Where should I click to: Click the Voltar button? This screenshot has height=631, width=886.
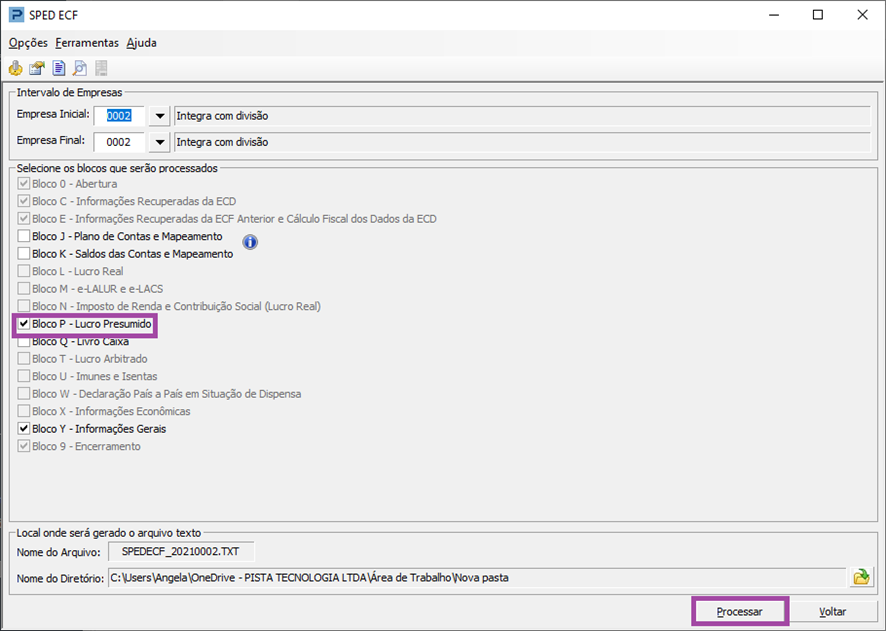832,612
